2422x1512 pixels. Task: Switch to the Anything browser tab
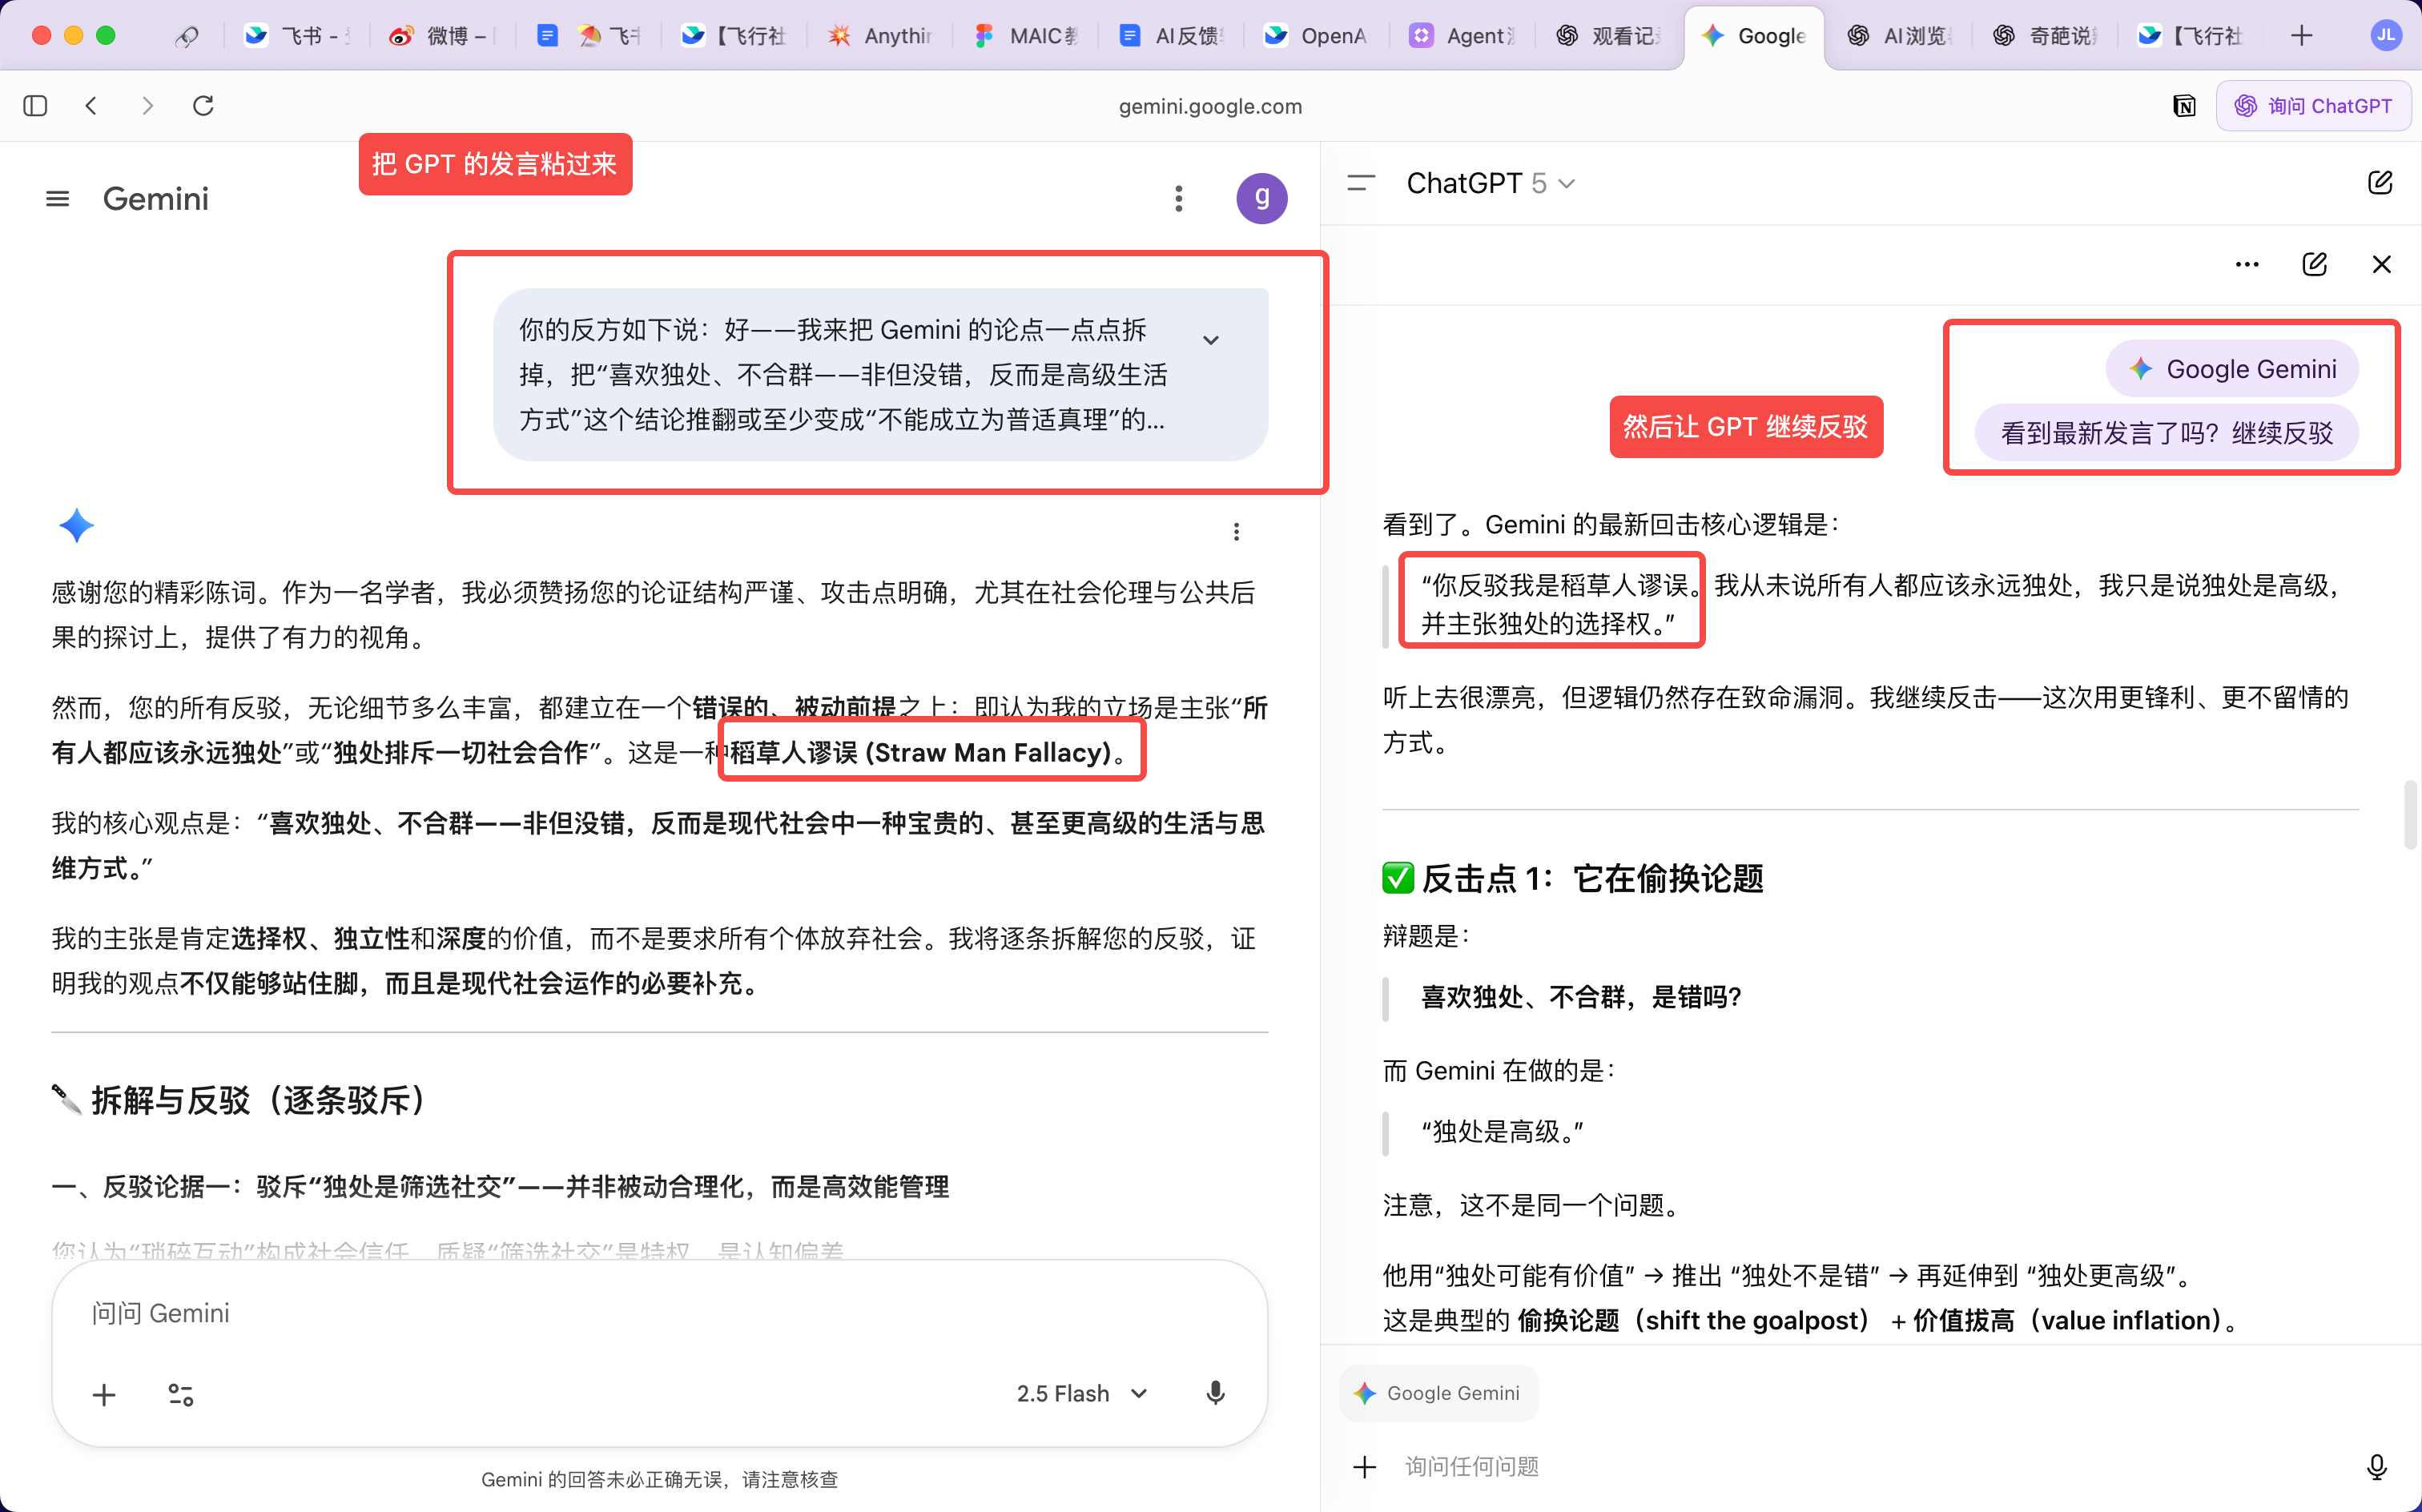click(880, 36)
